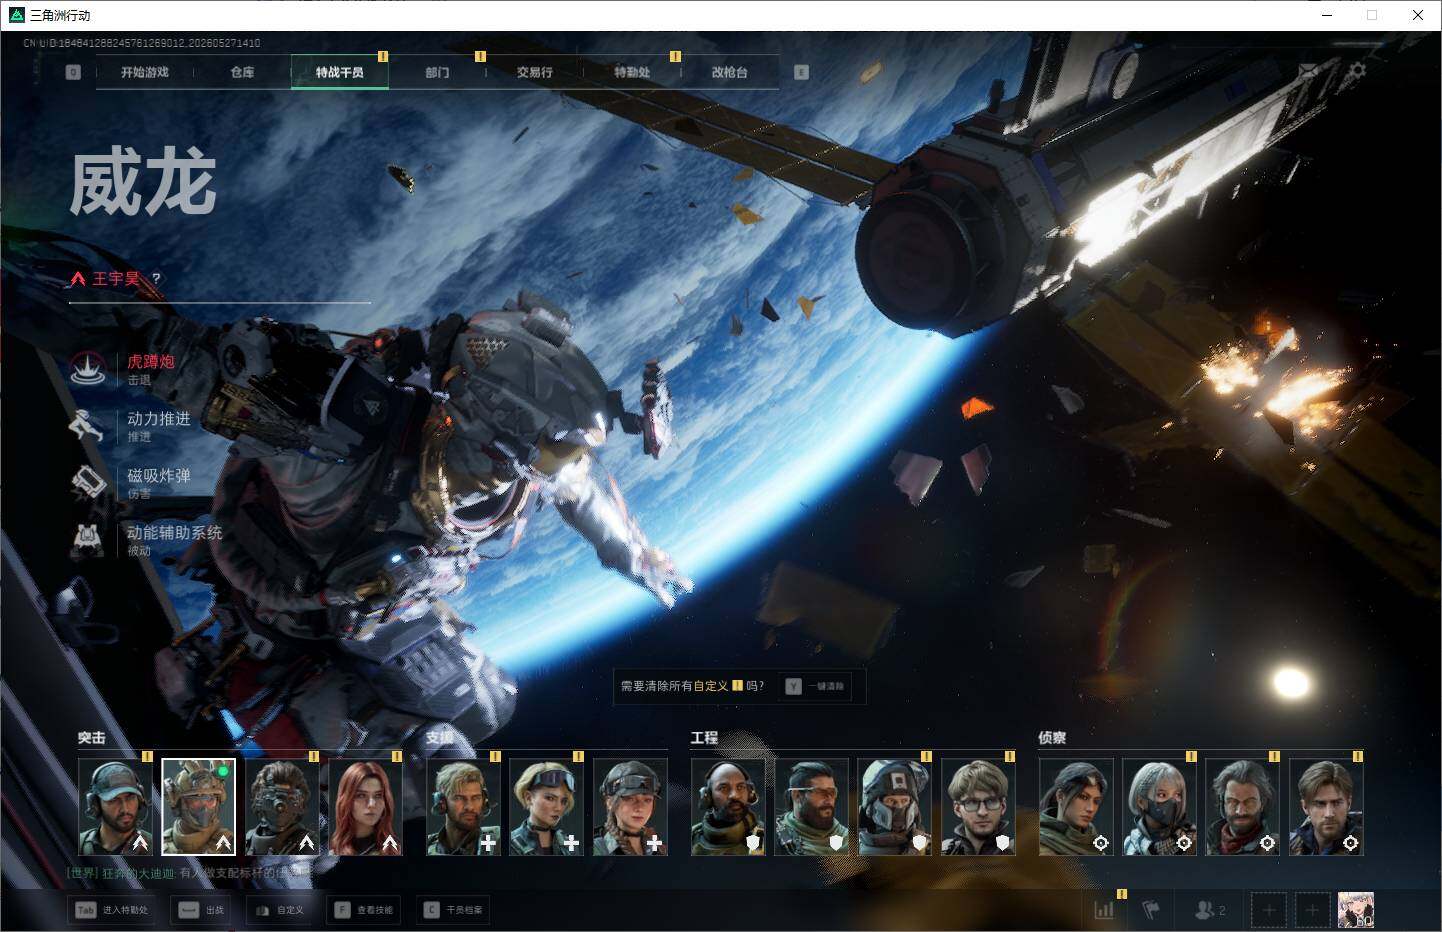Viewport: 1442px width, 932px height.
Task: Select the dark-haired woman recon operator portrait
Action: pyautogui.click(x=1076, y=807)
